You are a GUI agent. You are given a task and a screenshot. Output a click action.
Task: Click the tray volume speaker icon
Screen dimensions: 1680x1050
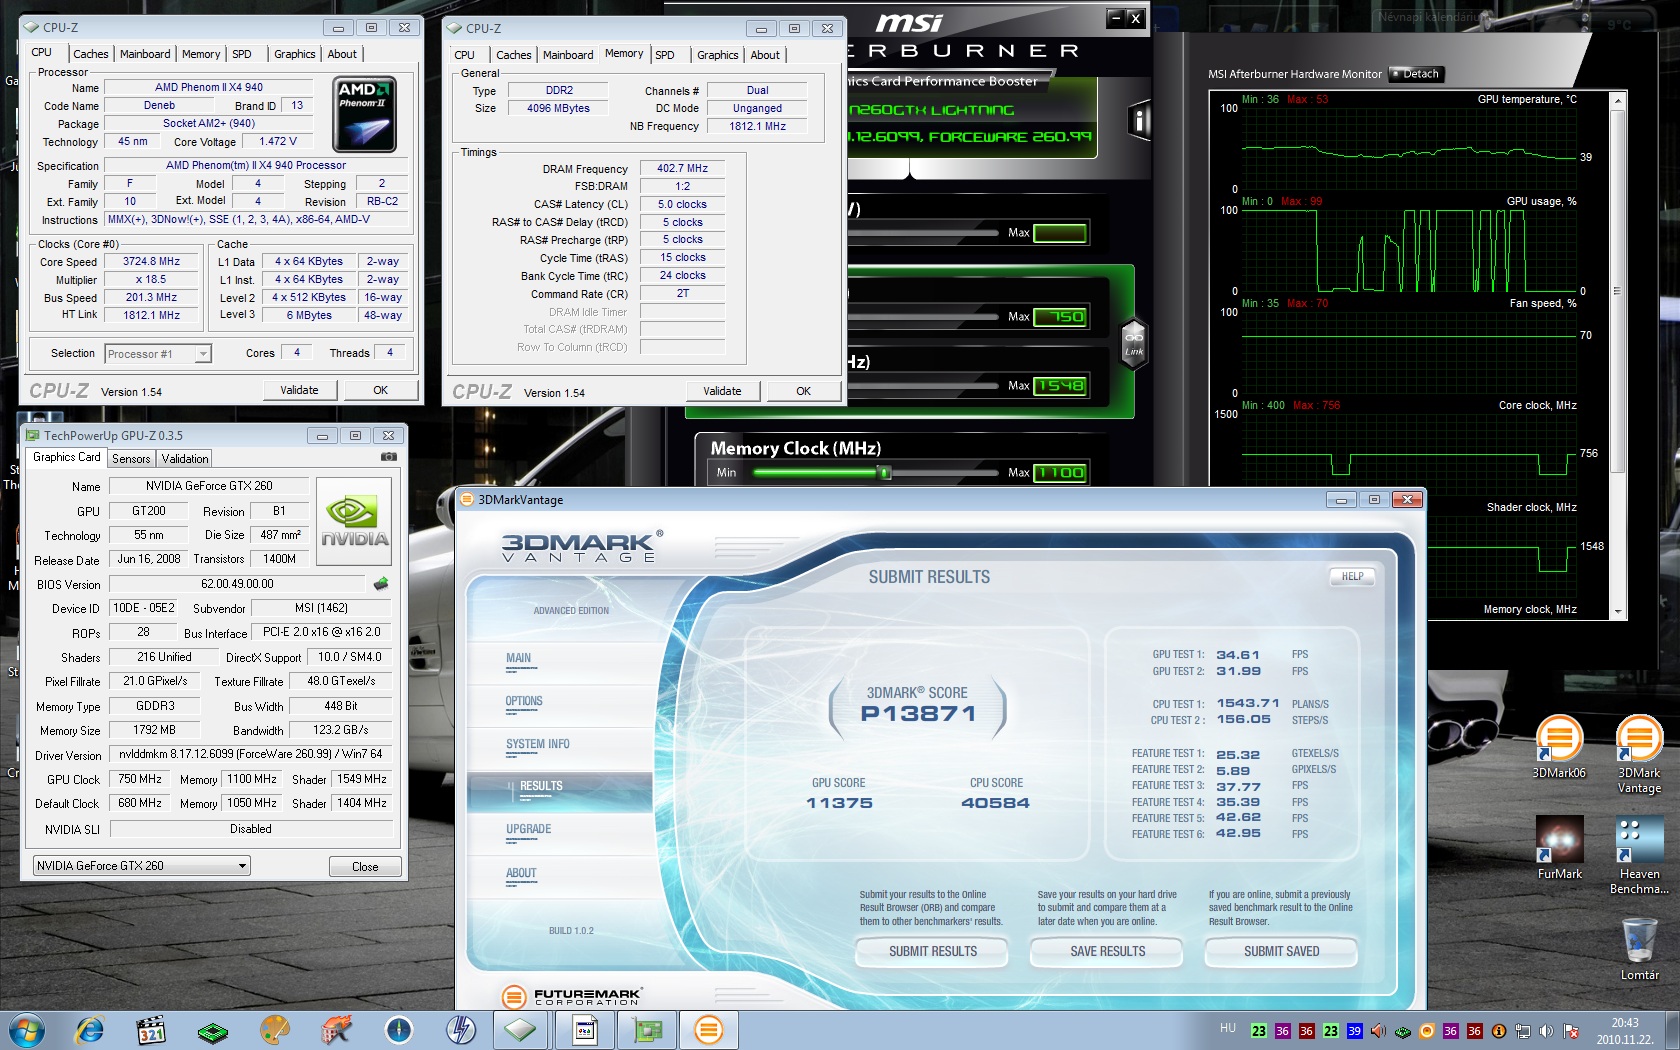pos(1546,1031)
